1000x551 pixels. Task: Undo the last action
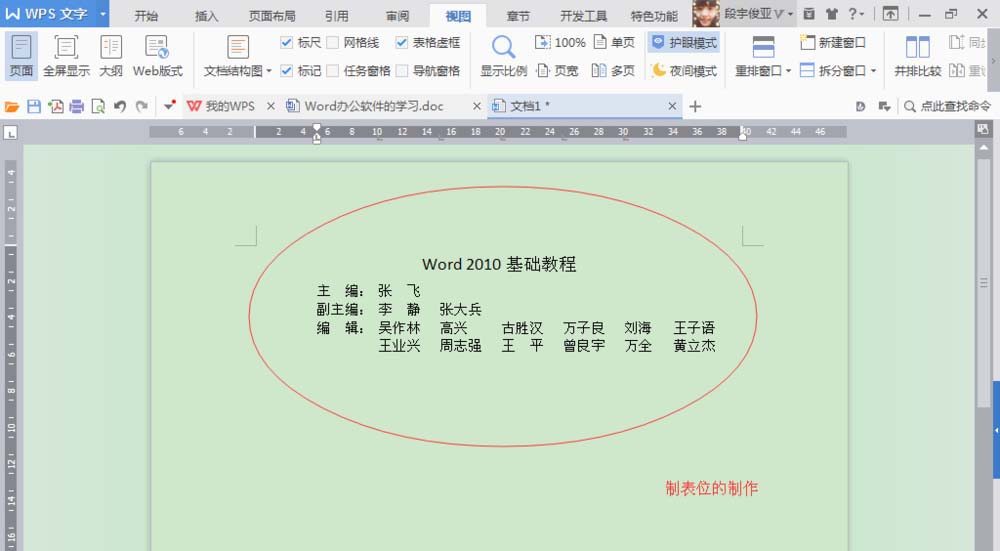(x=119, y=107)
